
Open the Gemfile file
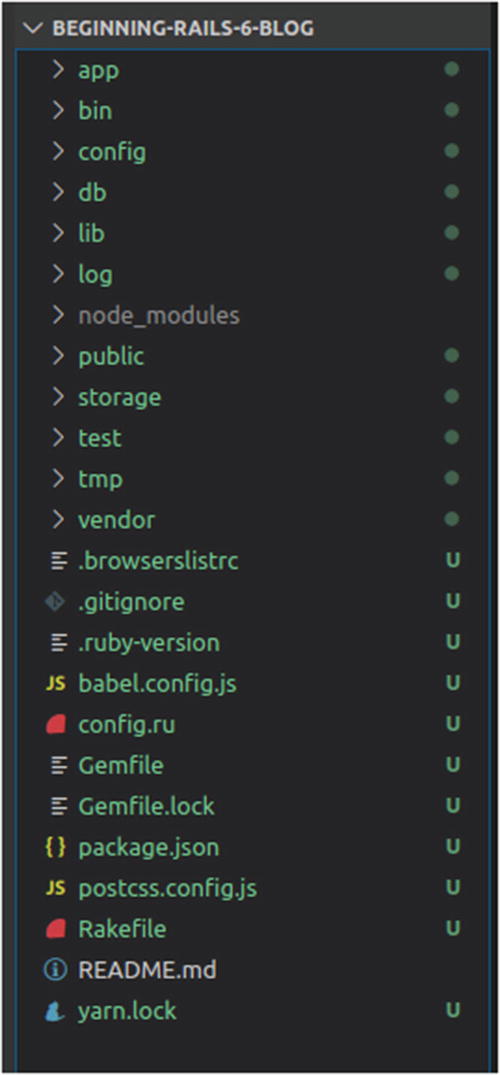click(x=121, y=765)
